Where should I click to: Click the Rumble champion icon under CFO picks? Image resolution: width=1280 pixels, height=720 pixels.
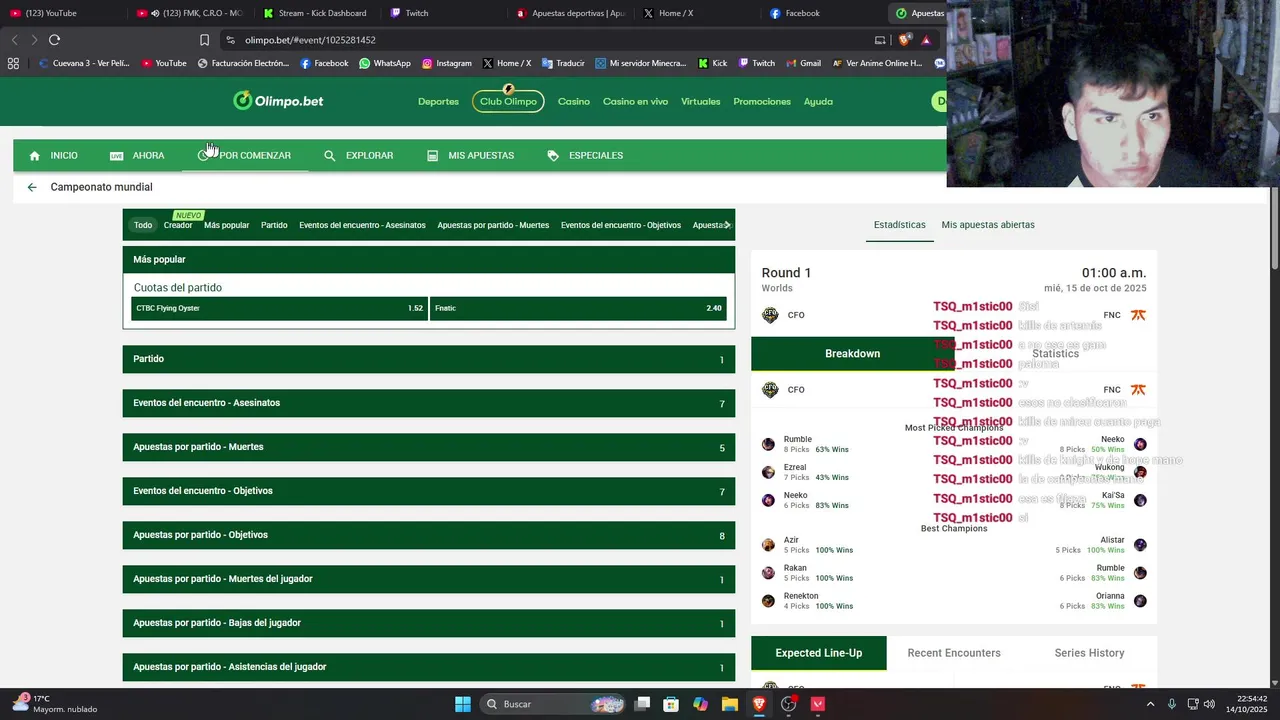768,444
